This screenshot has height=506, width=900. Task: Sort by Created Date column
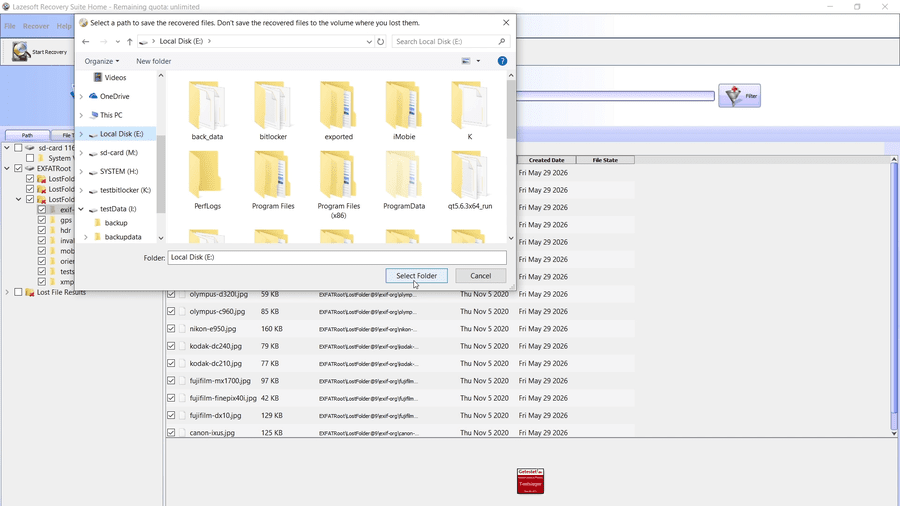click(x=546, y=160)
